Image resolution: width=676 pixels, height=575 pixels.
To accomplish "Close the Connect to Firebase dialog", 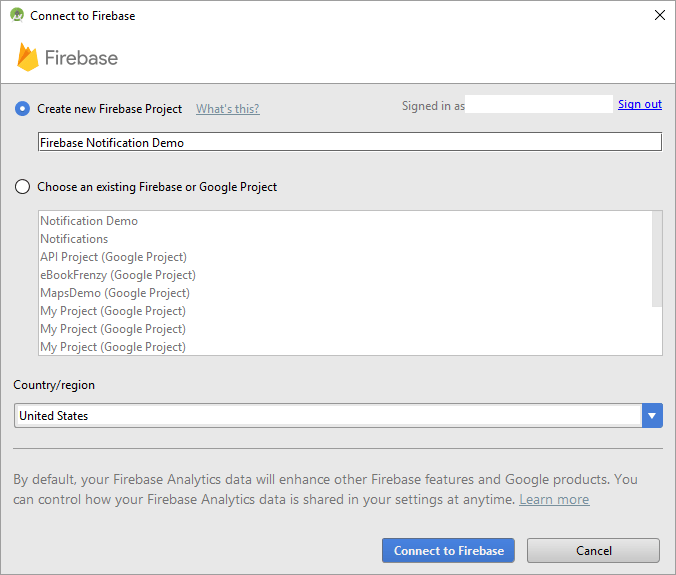I will tap(658, 15).
